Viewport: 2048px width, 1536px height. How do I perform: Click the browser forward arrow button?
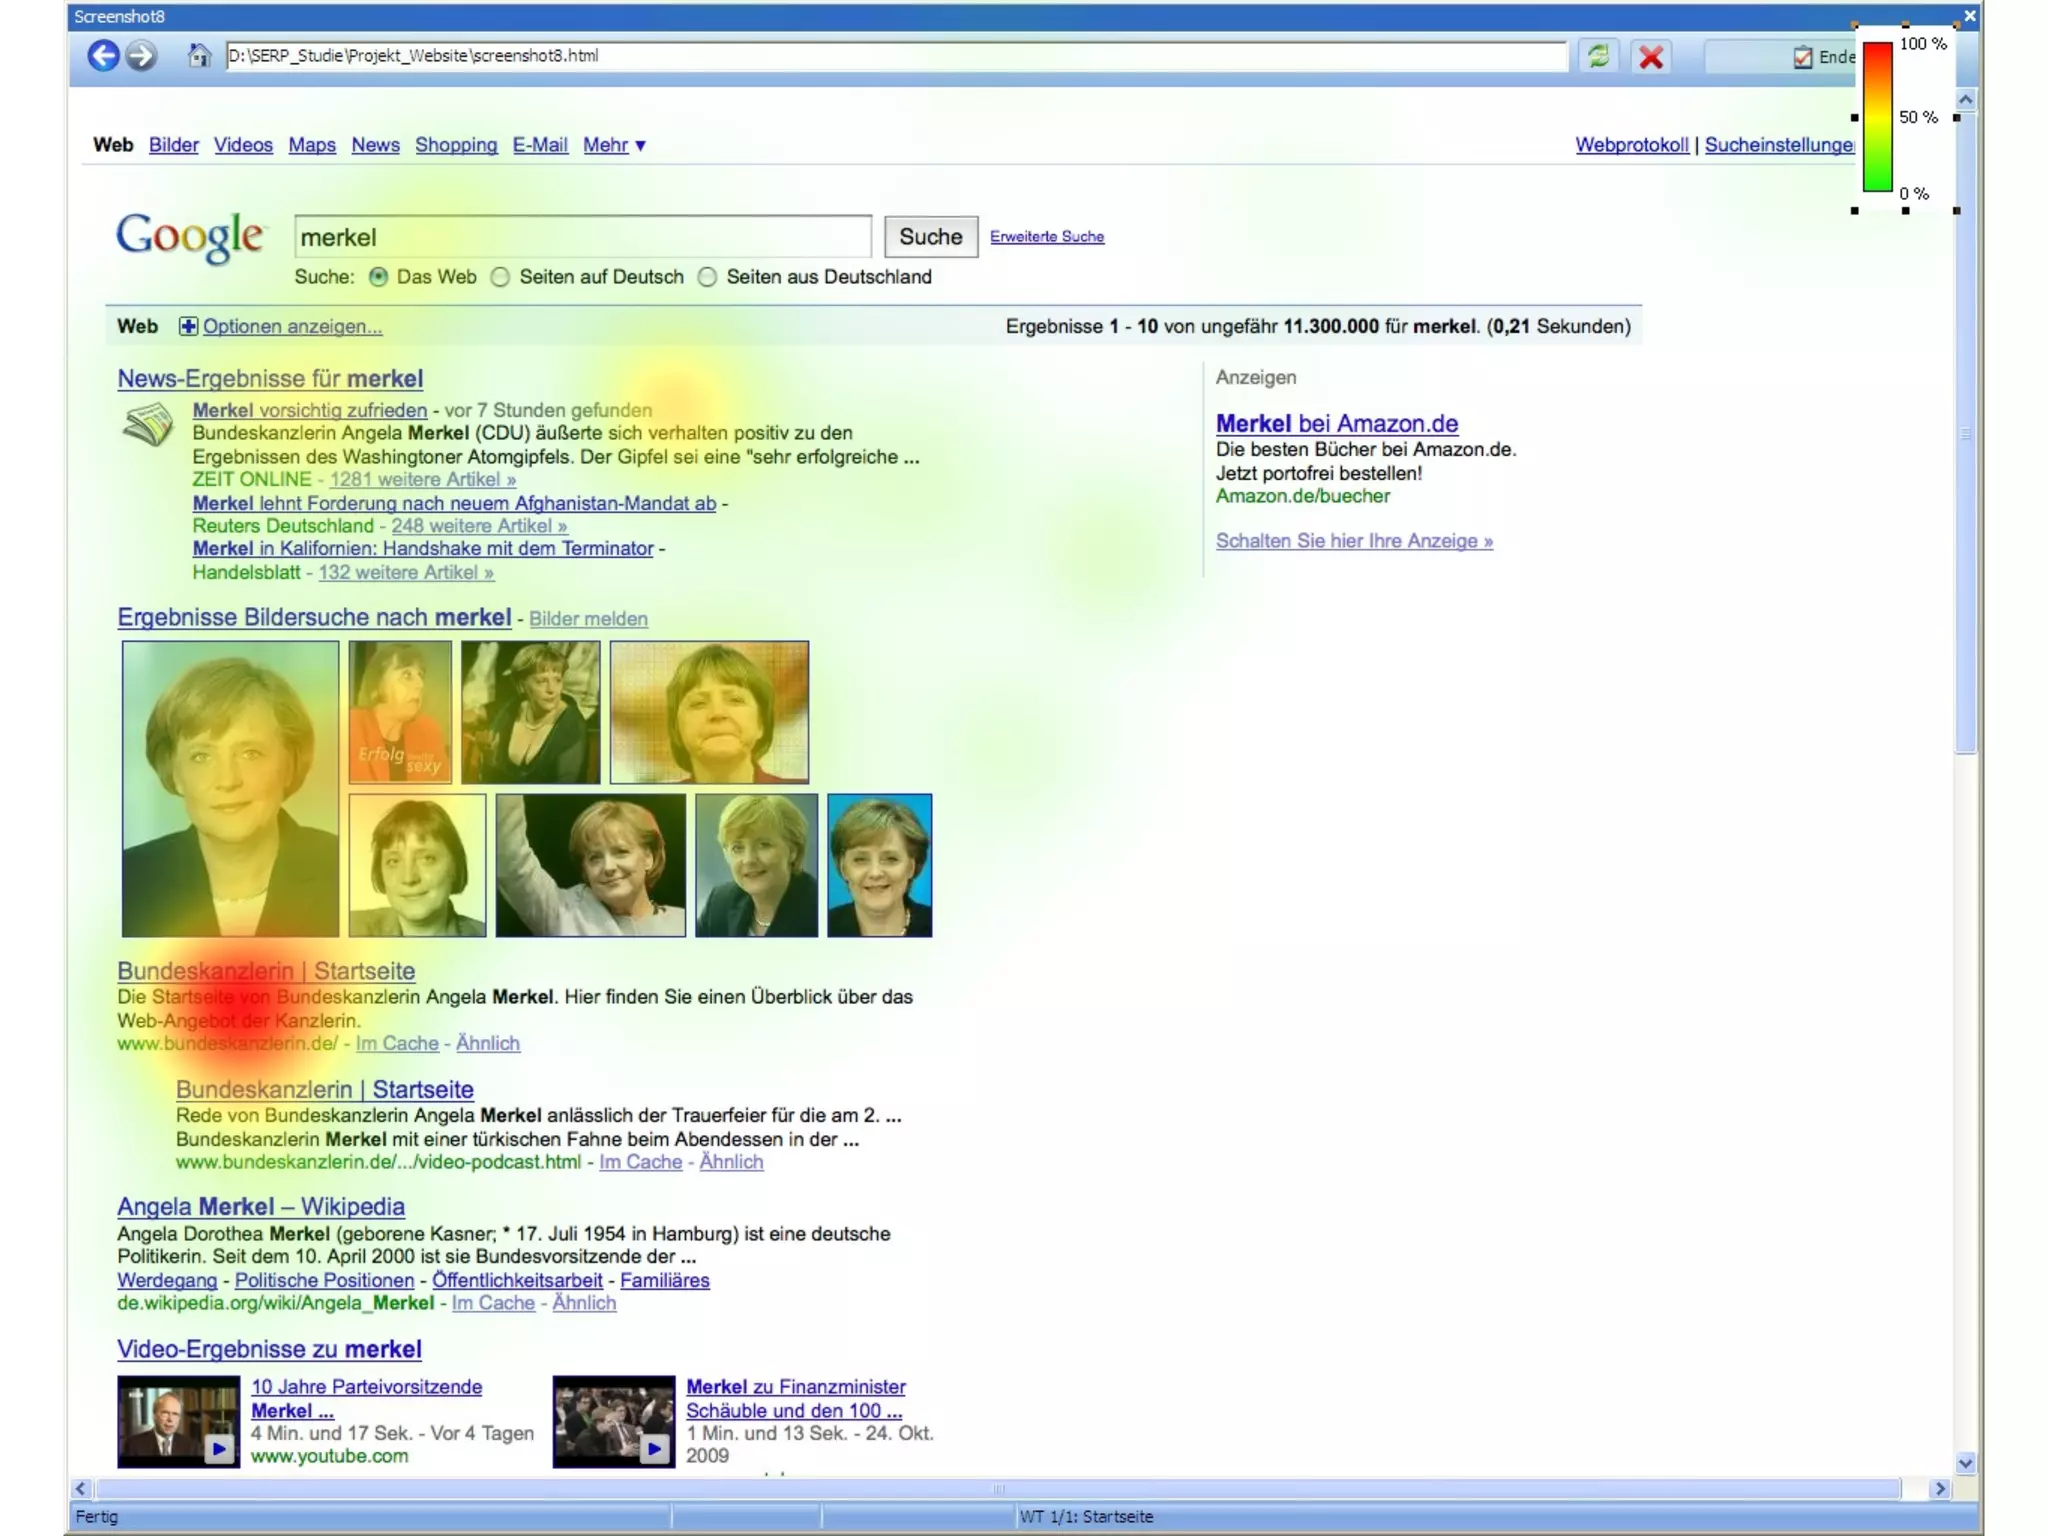click(142, 56)
